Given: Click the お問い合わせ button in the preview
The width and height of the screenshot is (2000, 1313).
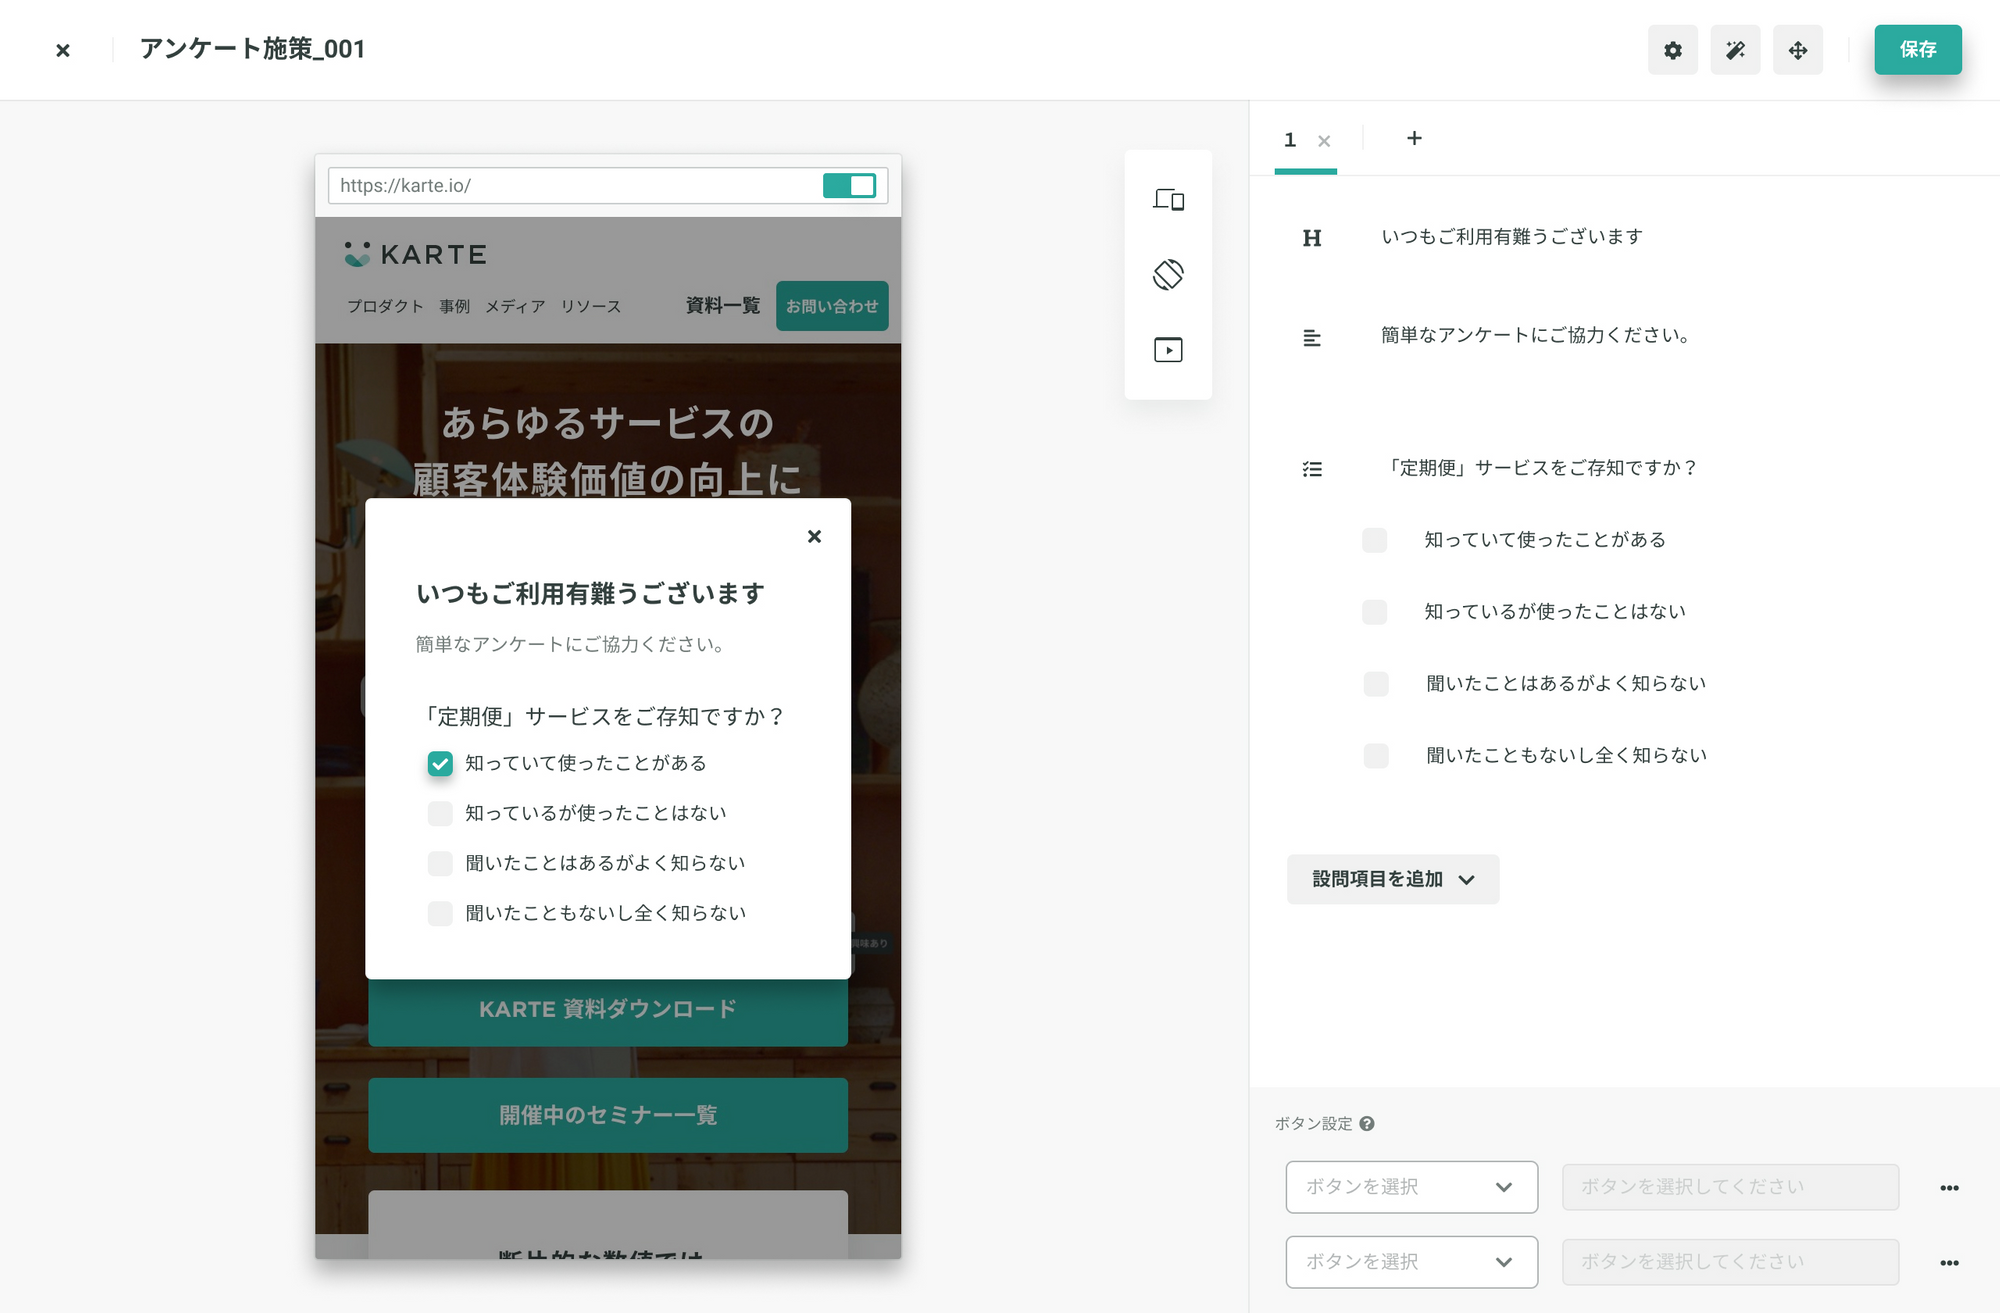Looking at the screenshot, I should click(x=831, y=306).
